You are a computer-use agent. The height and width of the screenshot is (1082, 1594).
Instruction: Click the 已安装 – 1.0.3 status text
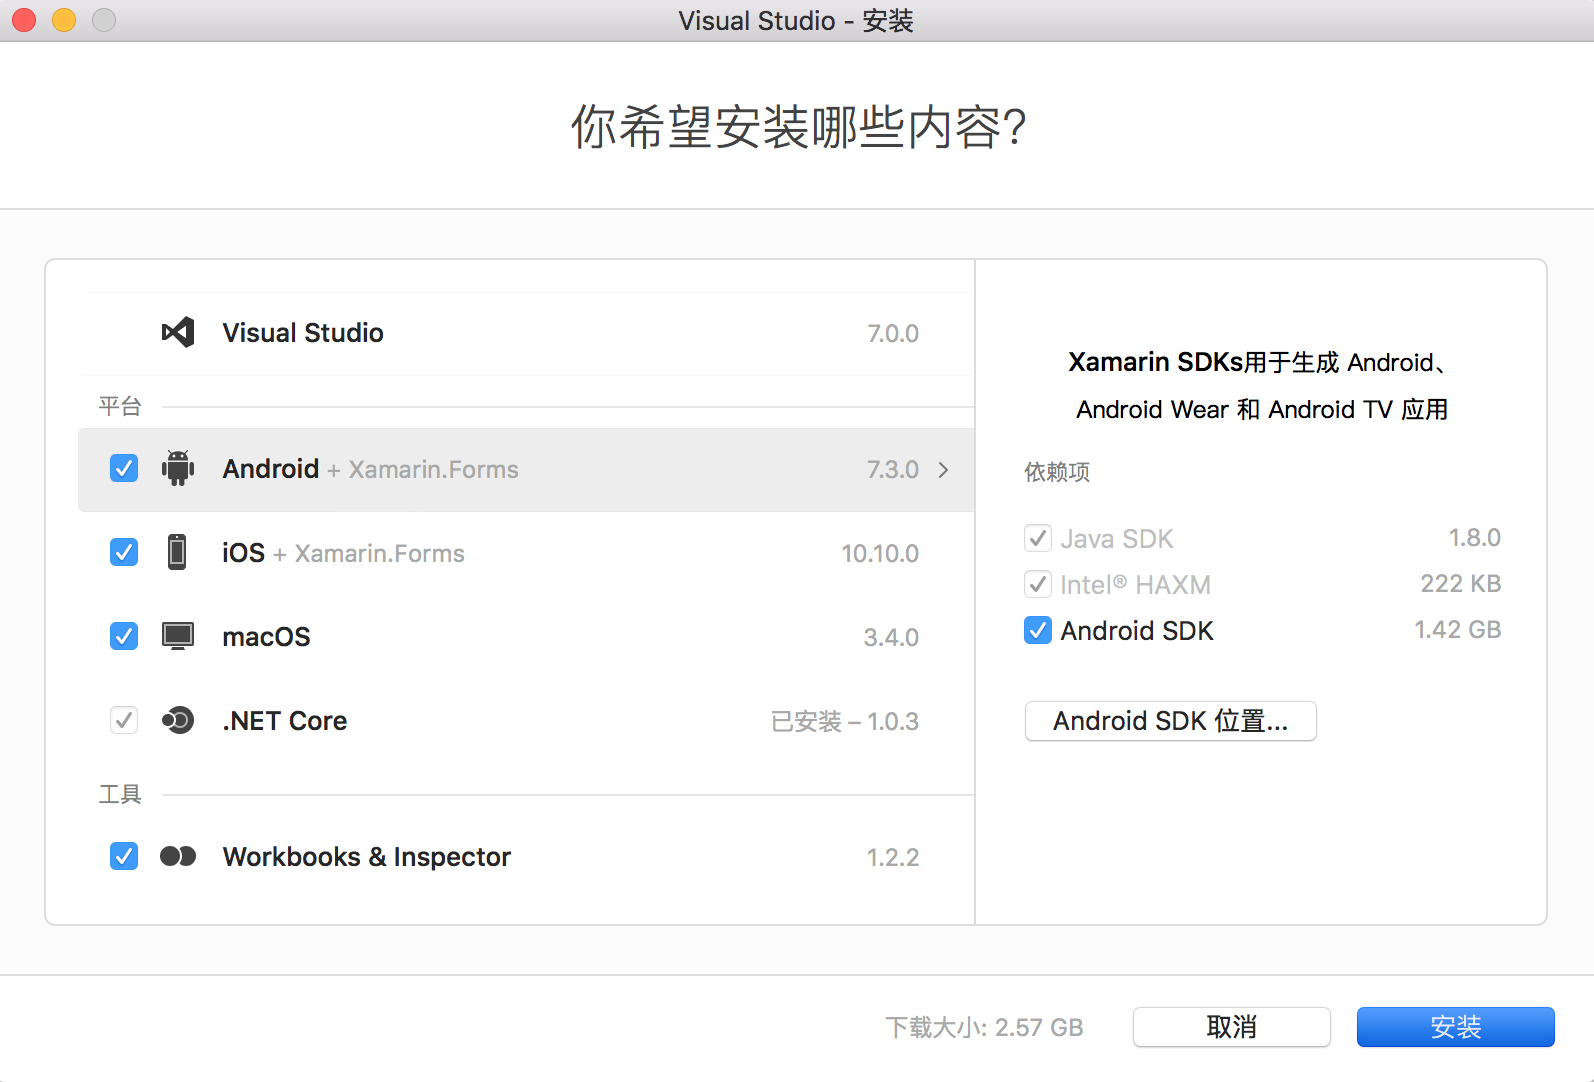point(845,721)
